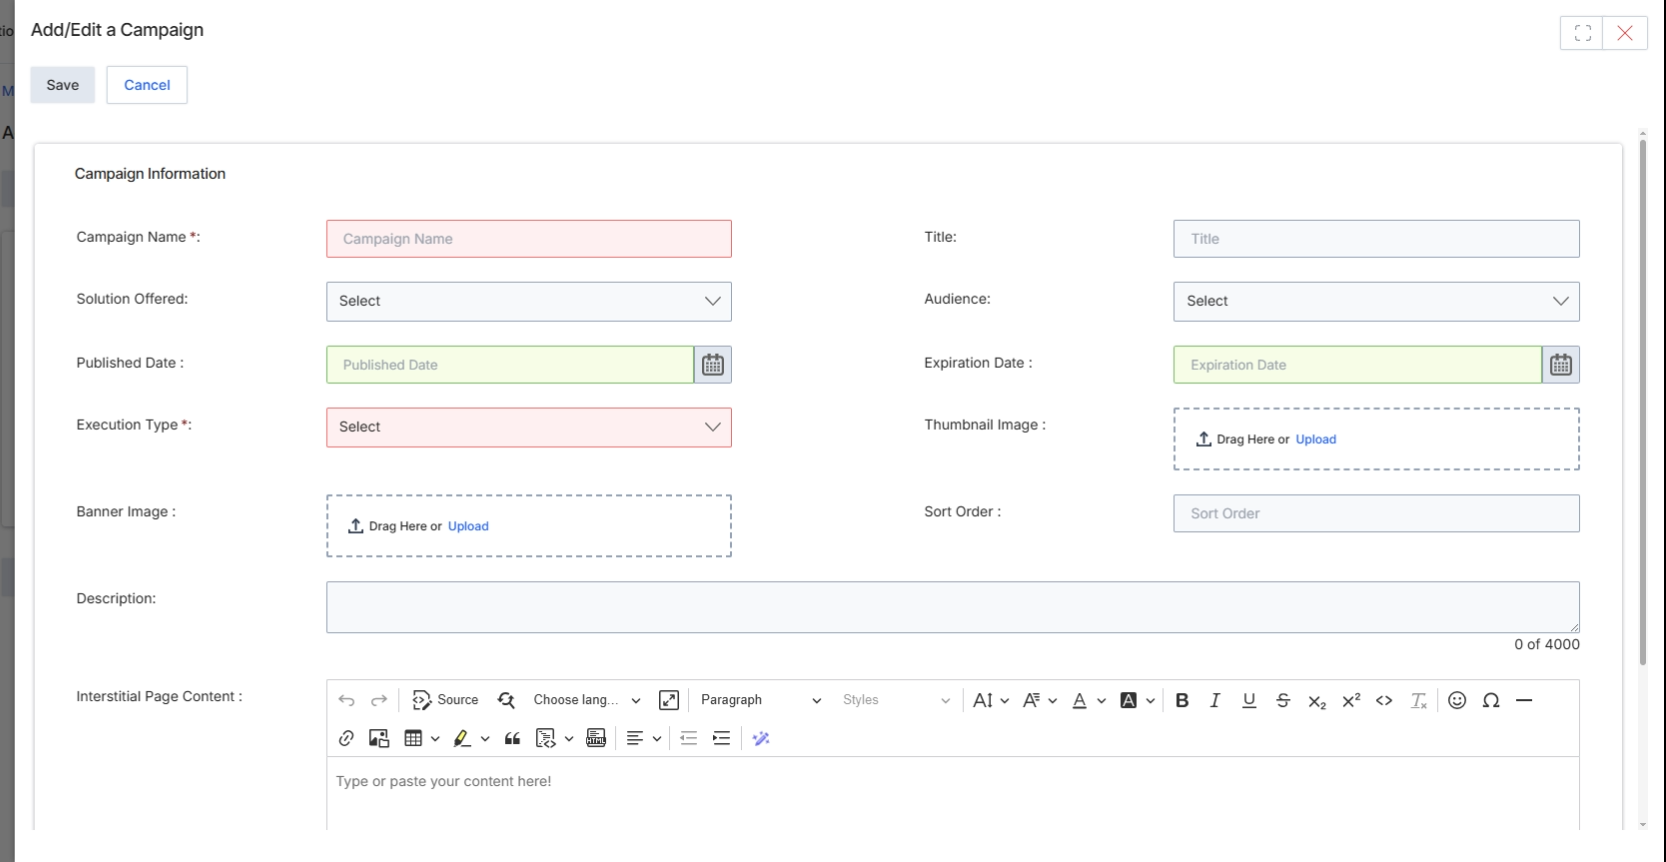Open the Solution Offered dropdown

(529, 301)
